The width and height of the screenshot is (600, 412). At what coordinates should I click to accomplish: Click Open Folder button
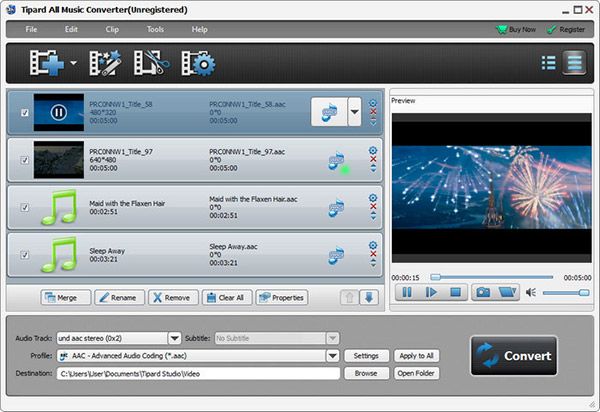pyautogui.click(x=417, y=373)
